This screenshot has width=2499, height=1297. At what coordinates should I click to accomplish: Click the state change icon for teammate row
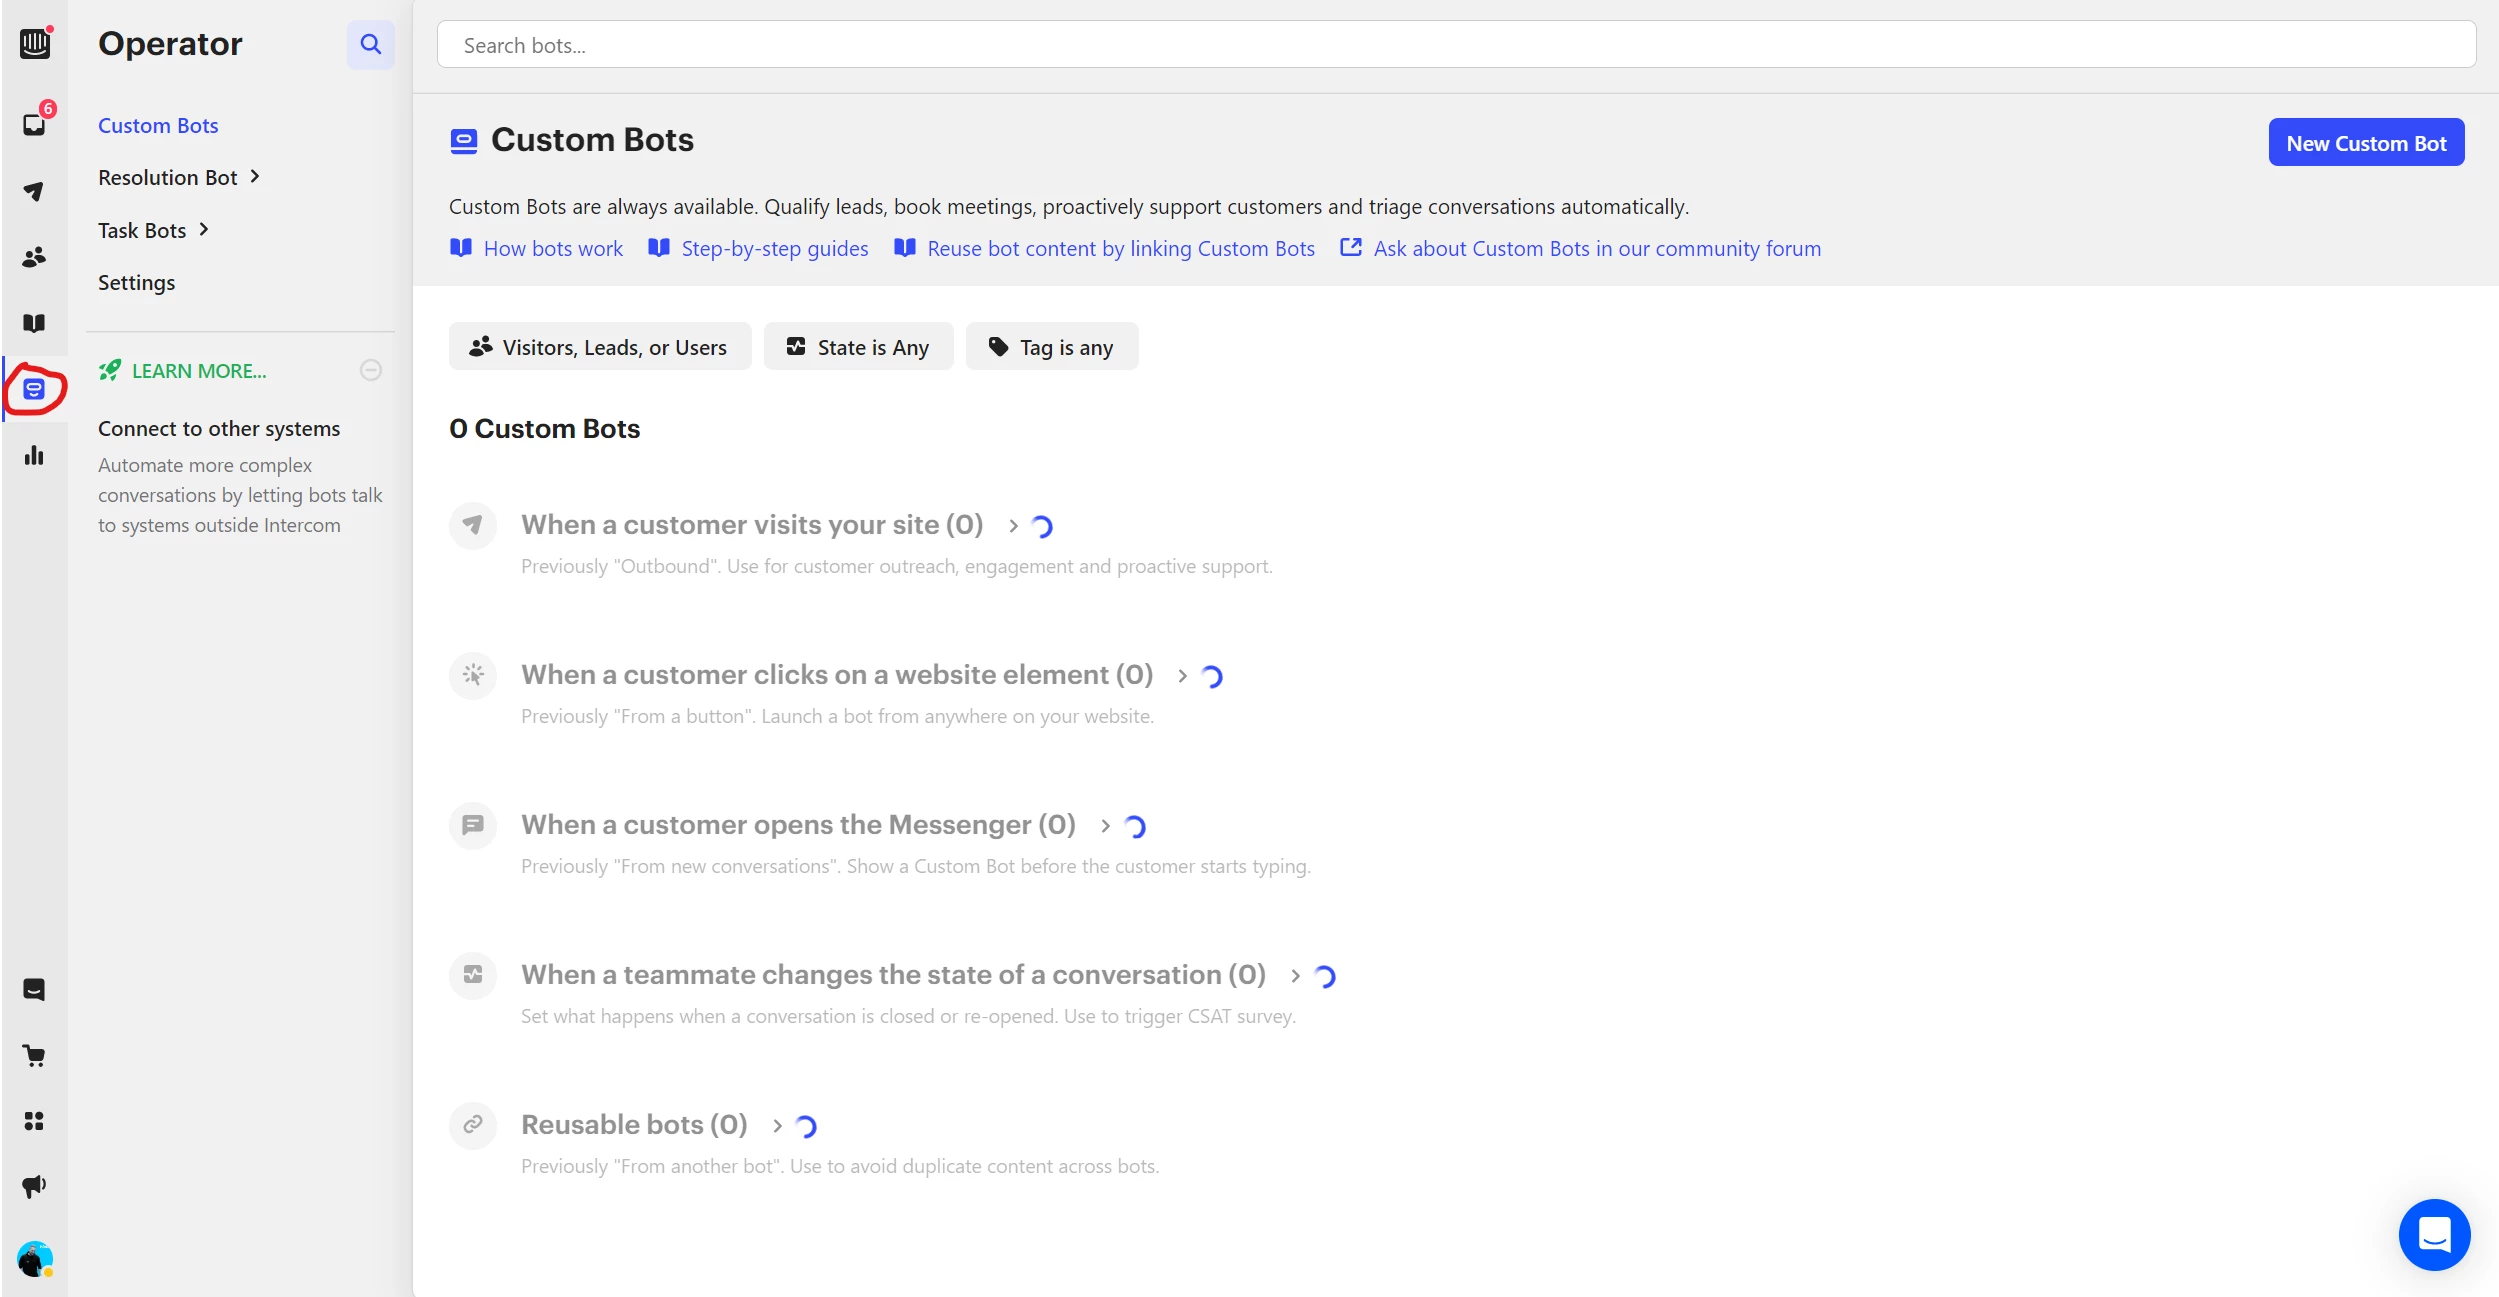coord(473,975)
